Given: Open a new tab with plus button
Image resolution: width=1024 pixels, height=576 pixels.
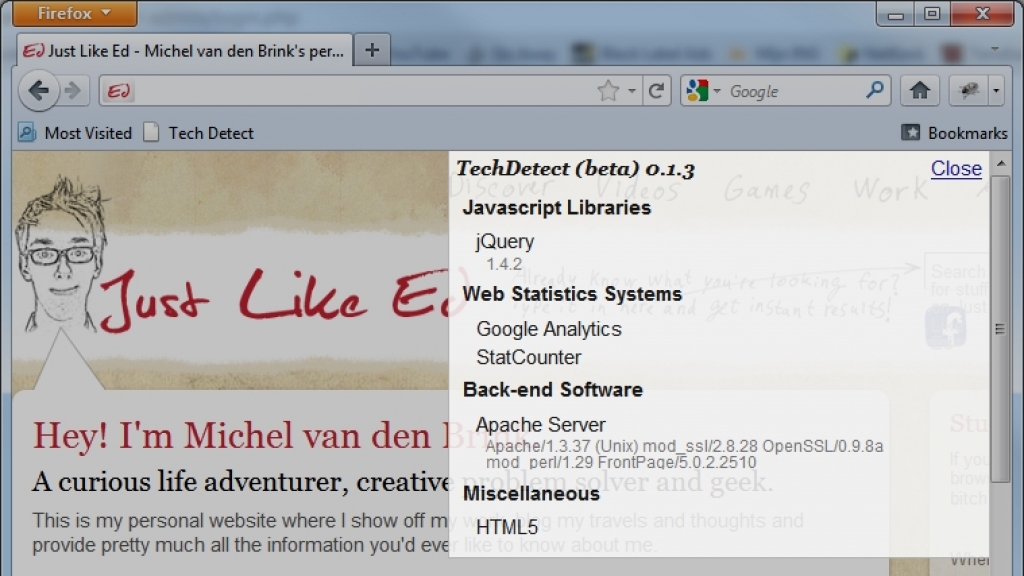Looking at the screenshot, I should [372, 50].
